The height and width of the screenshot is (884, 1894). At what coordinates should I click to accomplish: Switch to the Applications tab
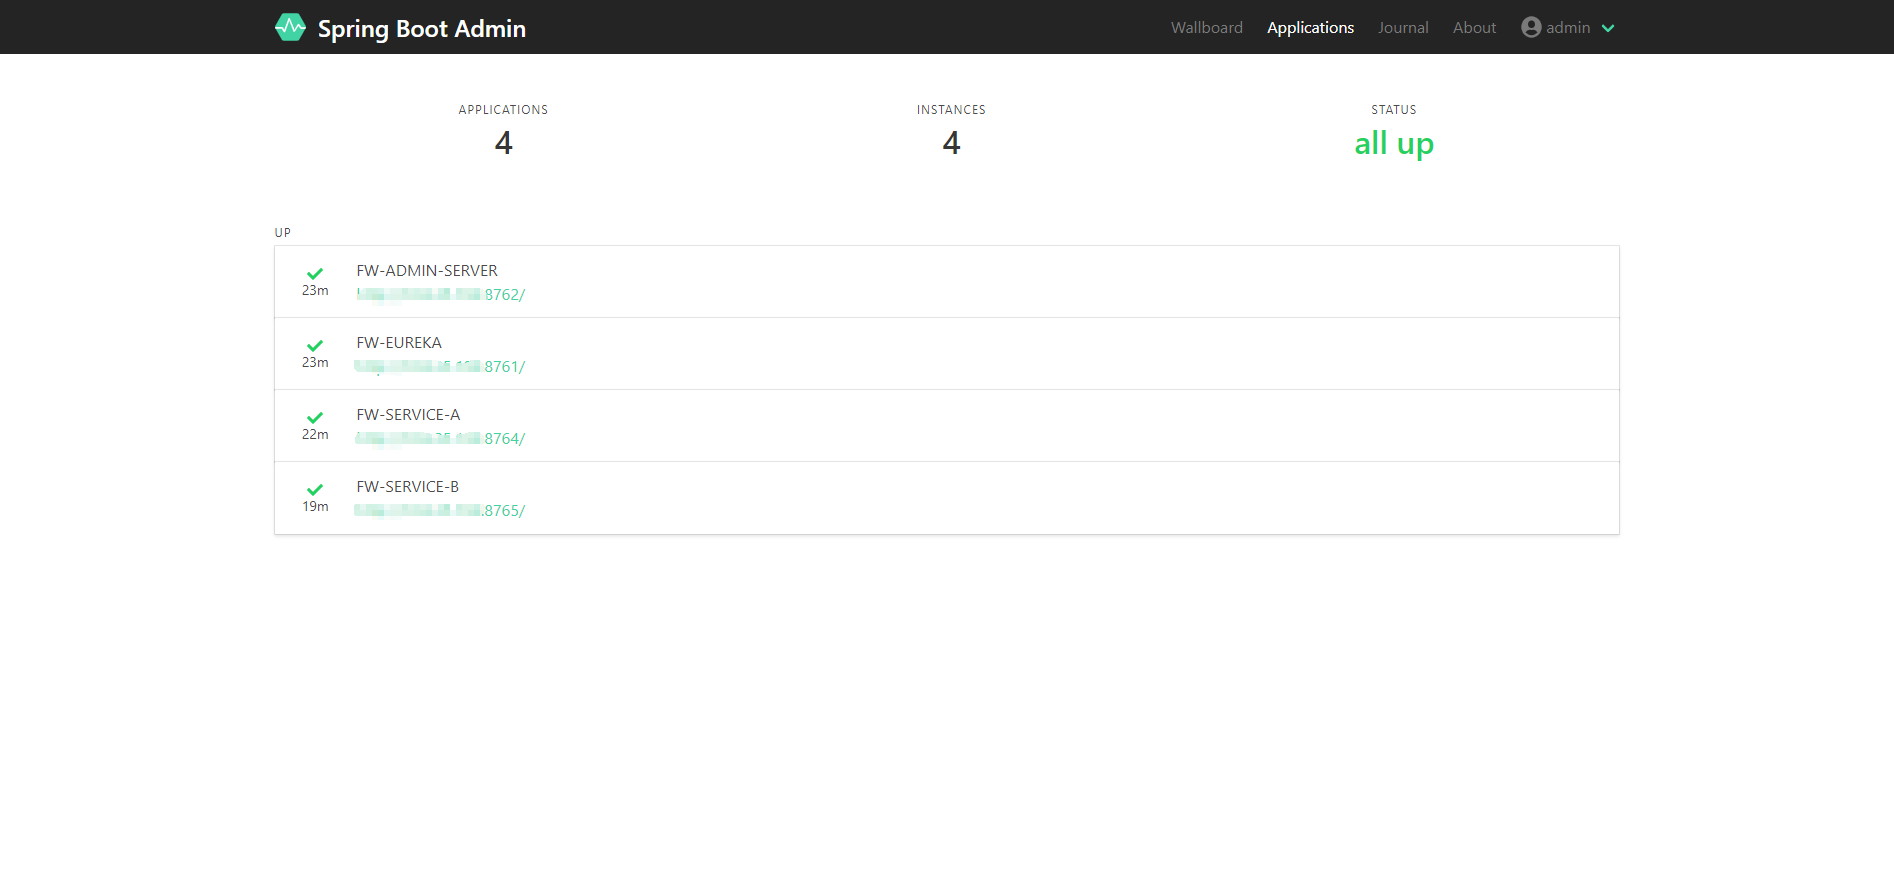(x=1310, y=27)
